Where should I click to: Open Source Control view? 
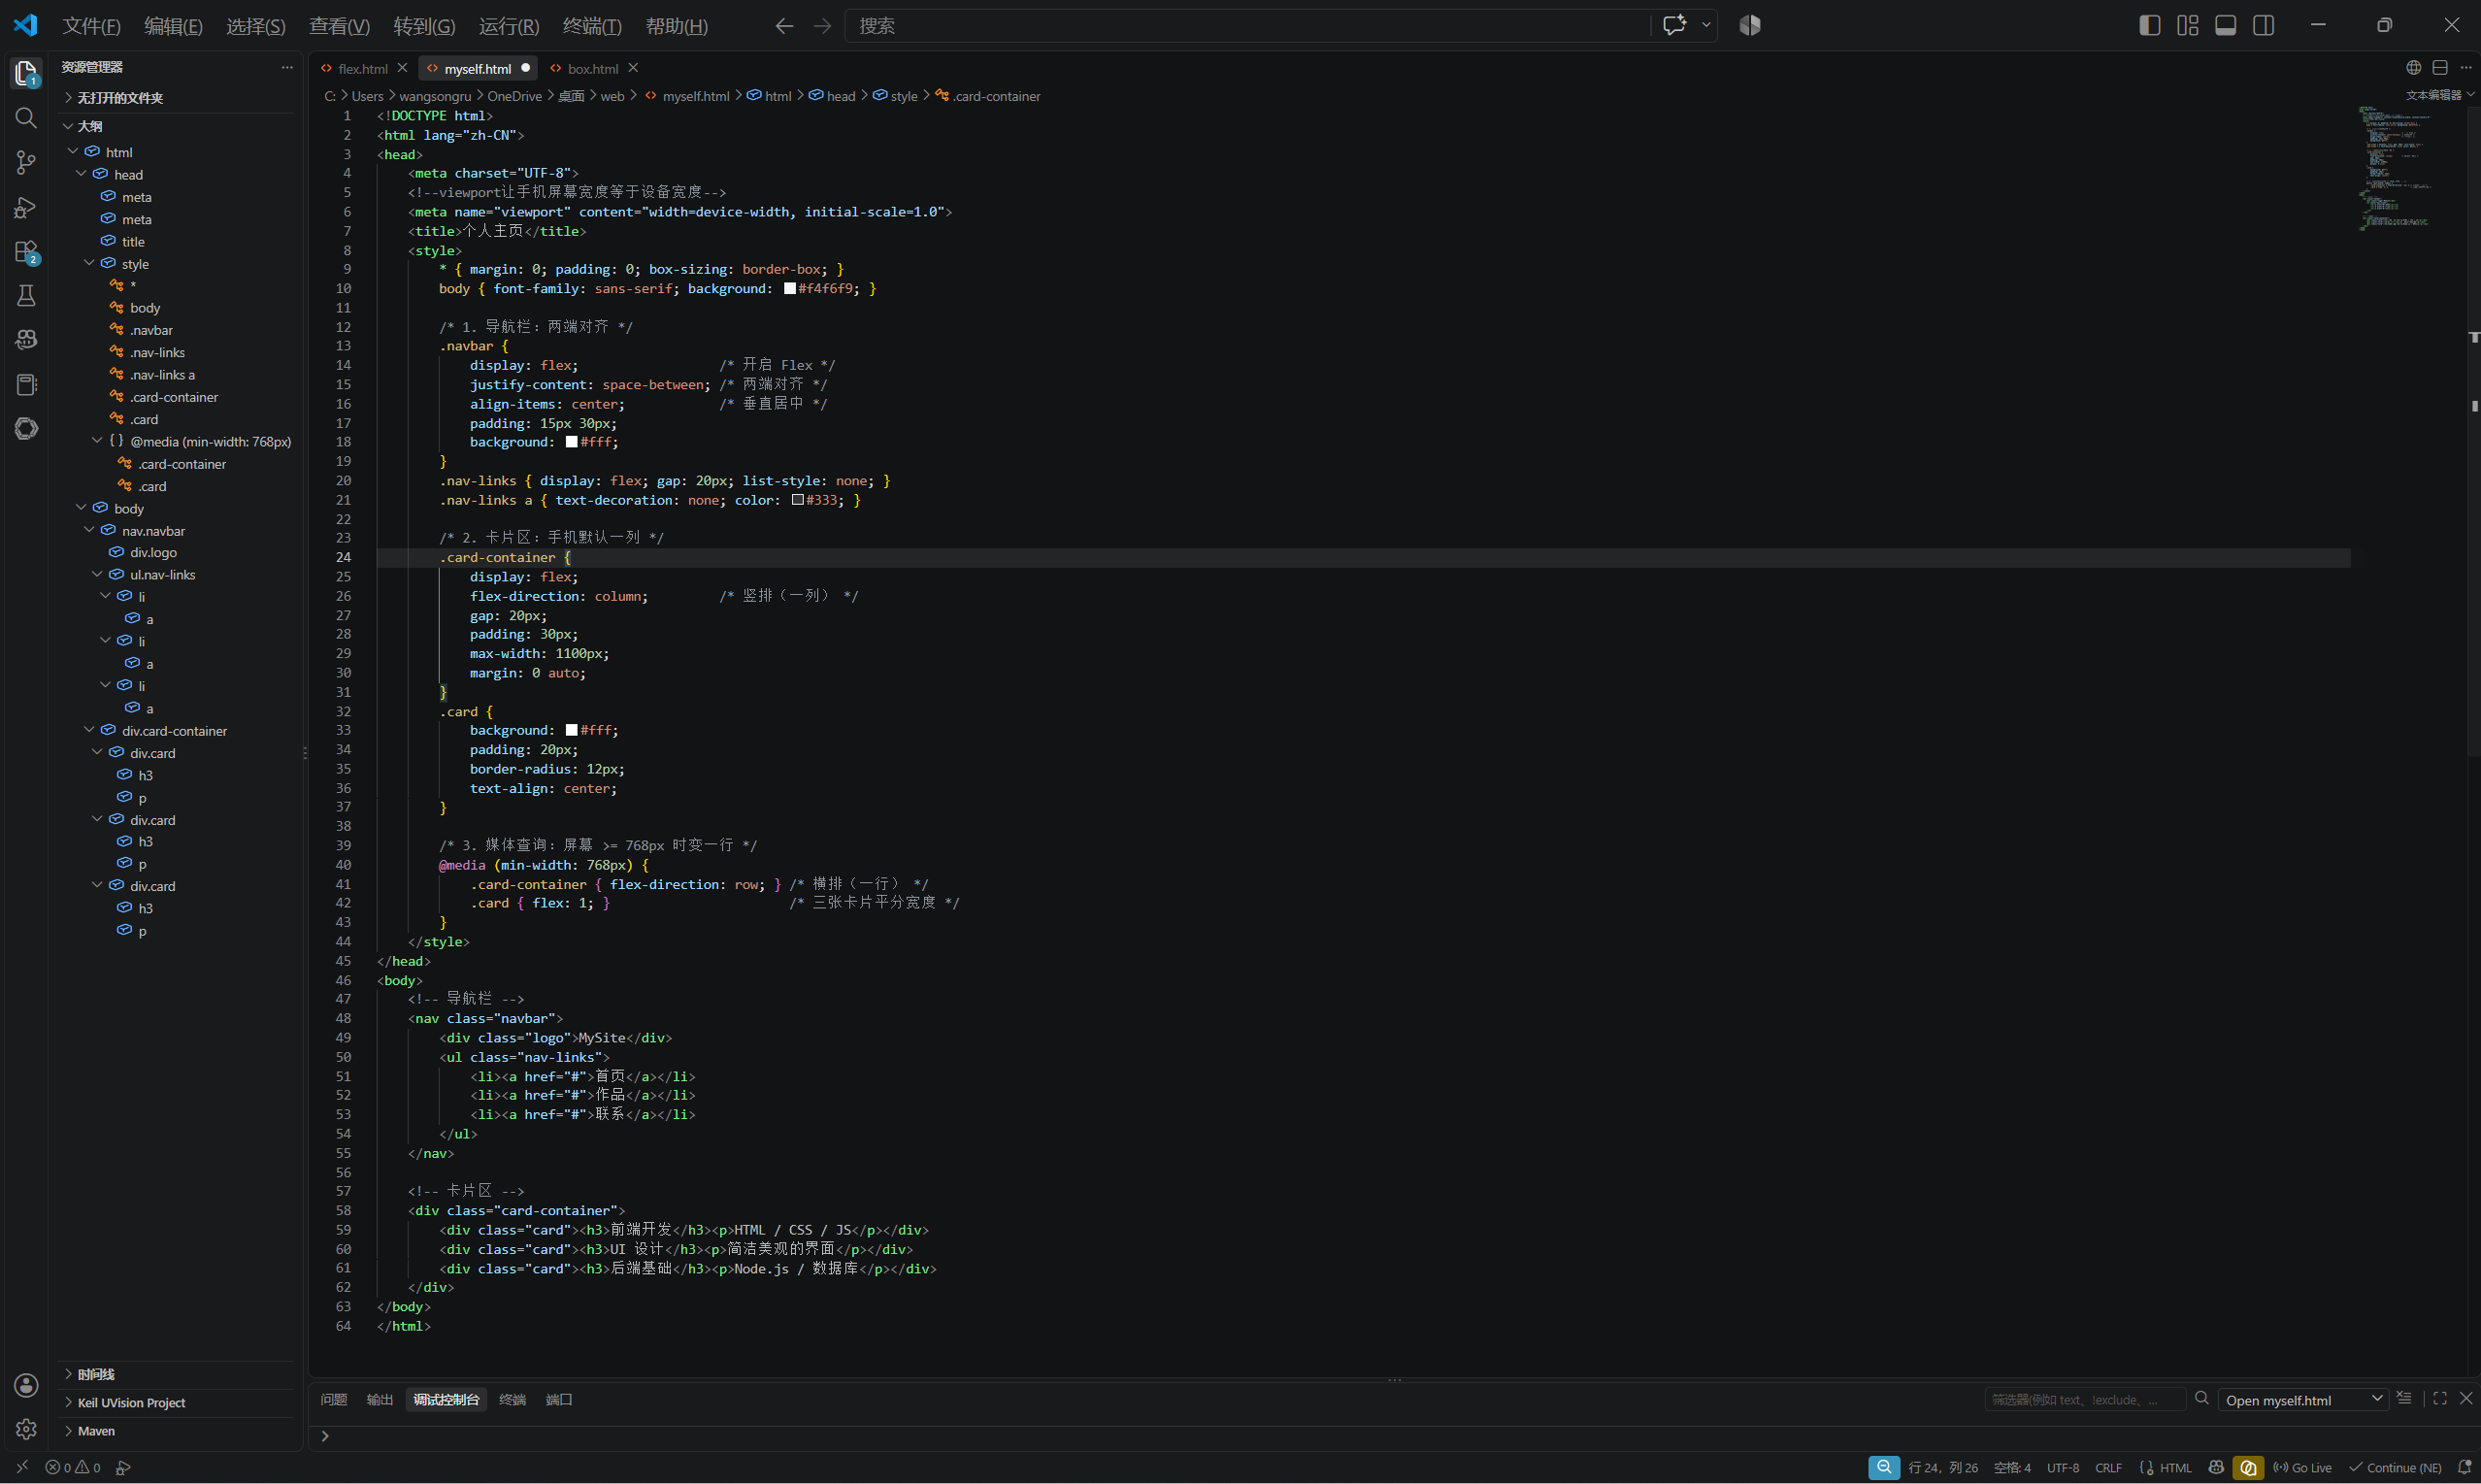26,162
